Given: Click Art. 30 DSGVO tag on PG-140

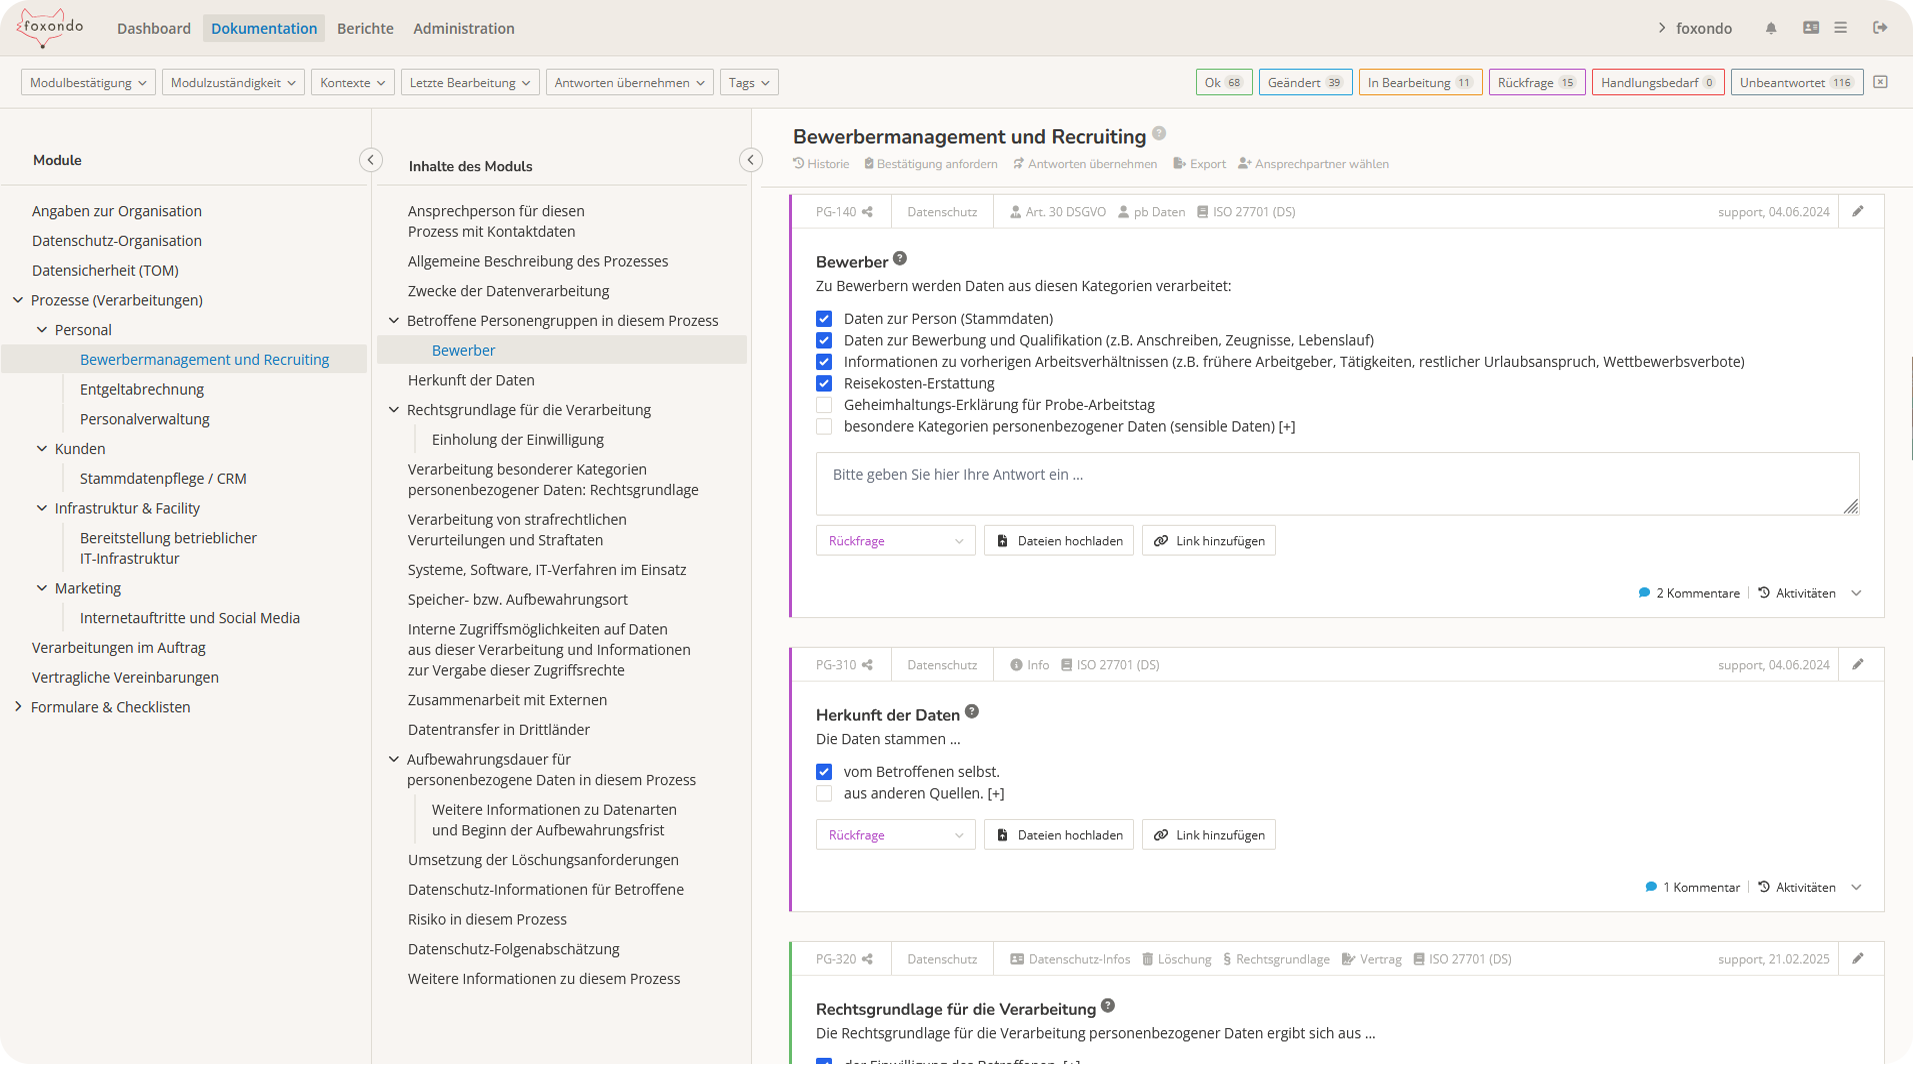Looking at the screenshot, I should 1058,212.
